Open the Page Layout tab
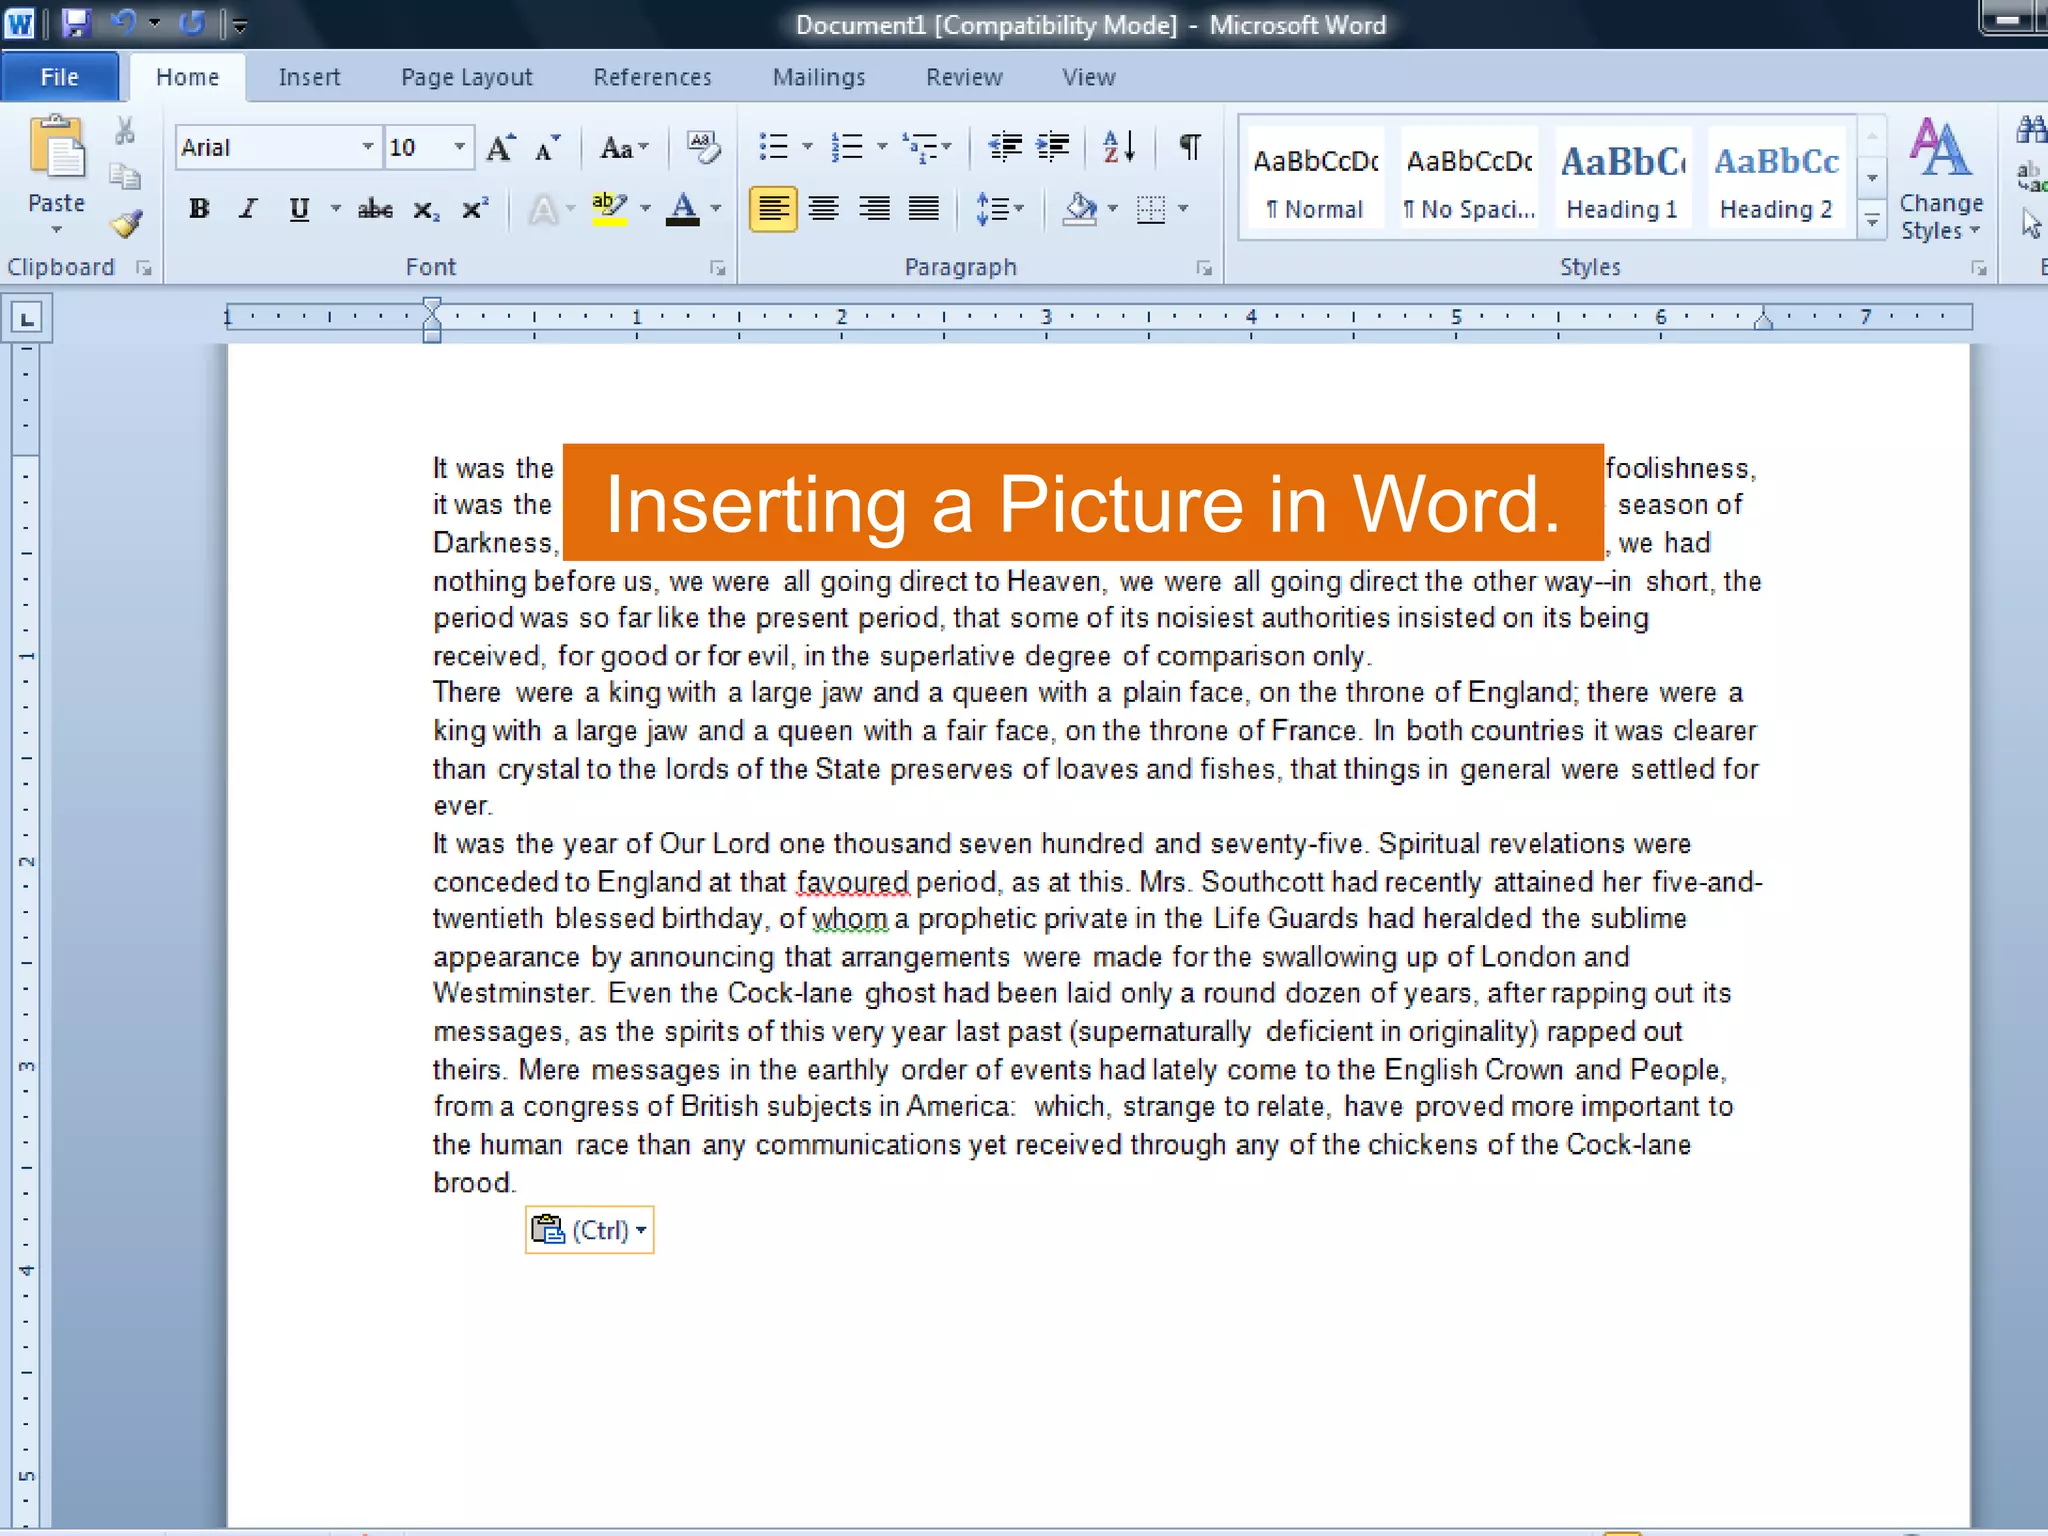 click(466, 77)
